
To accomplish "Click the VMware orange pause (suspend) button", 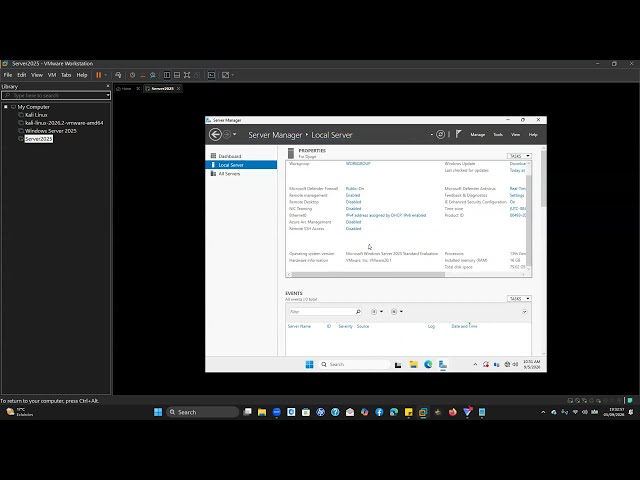I will coord(98,75).
